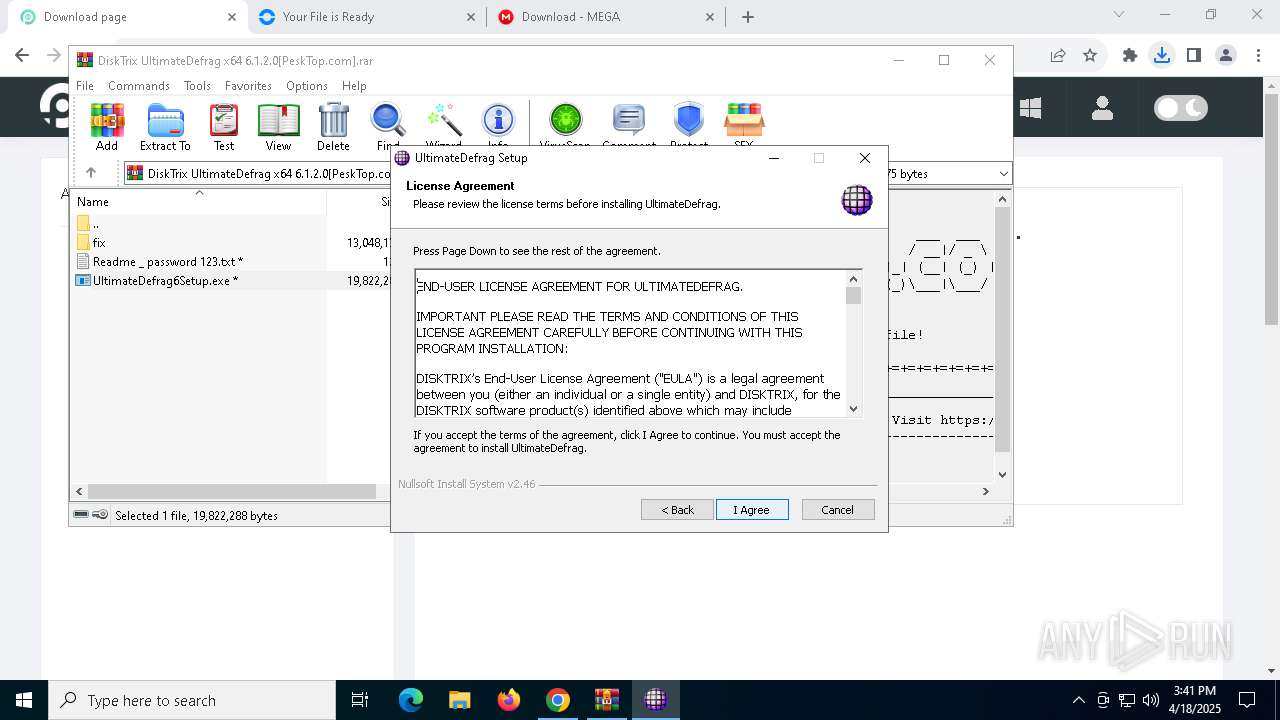Click the Extract To toolbar icon

(165, 127)
